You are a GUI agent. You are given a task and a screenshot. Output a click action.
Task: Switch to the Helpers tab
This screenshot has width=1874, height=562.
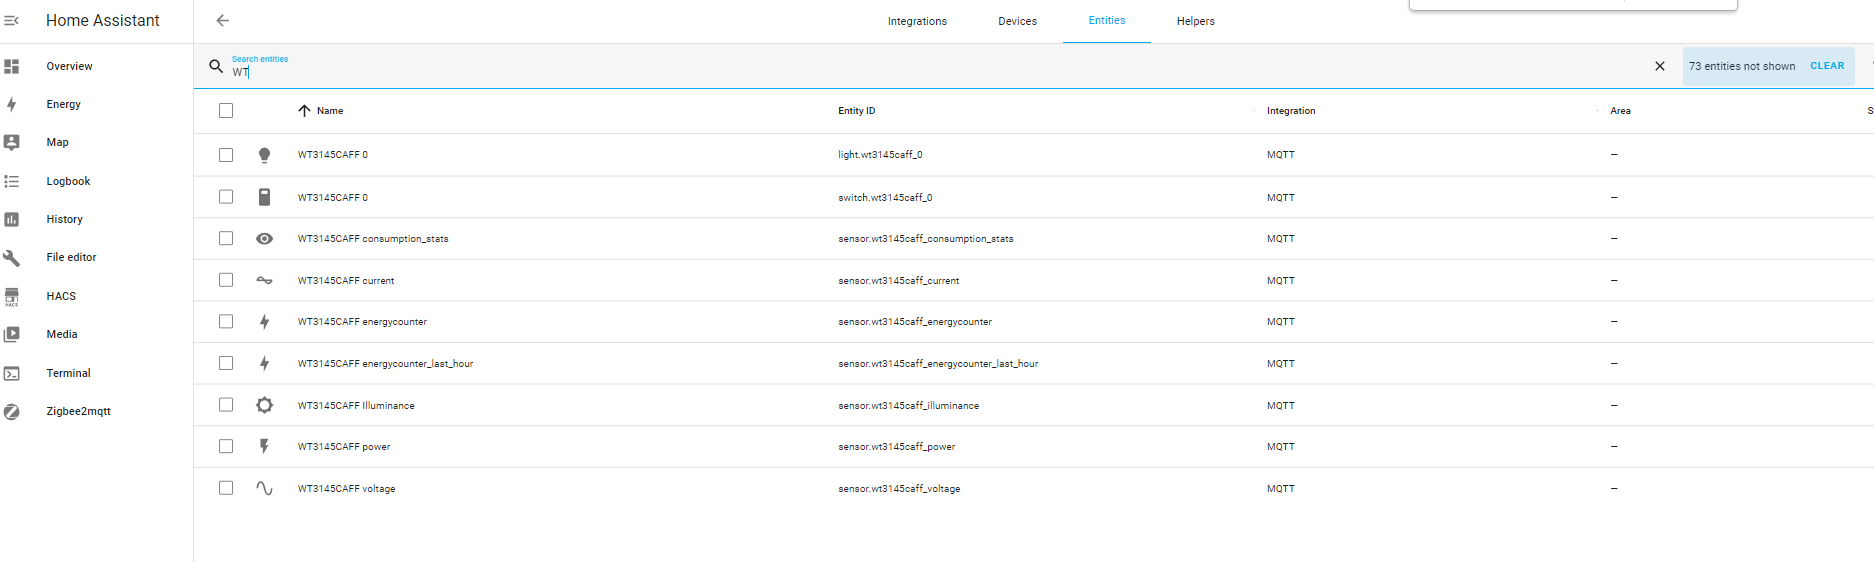(x=1195, y=21)
